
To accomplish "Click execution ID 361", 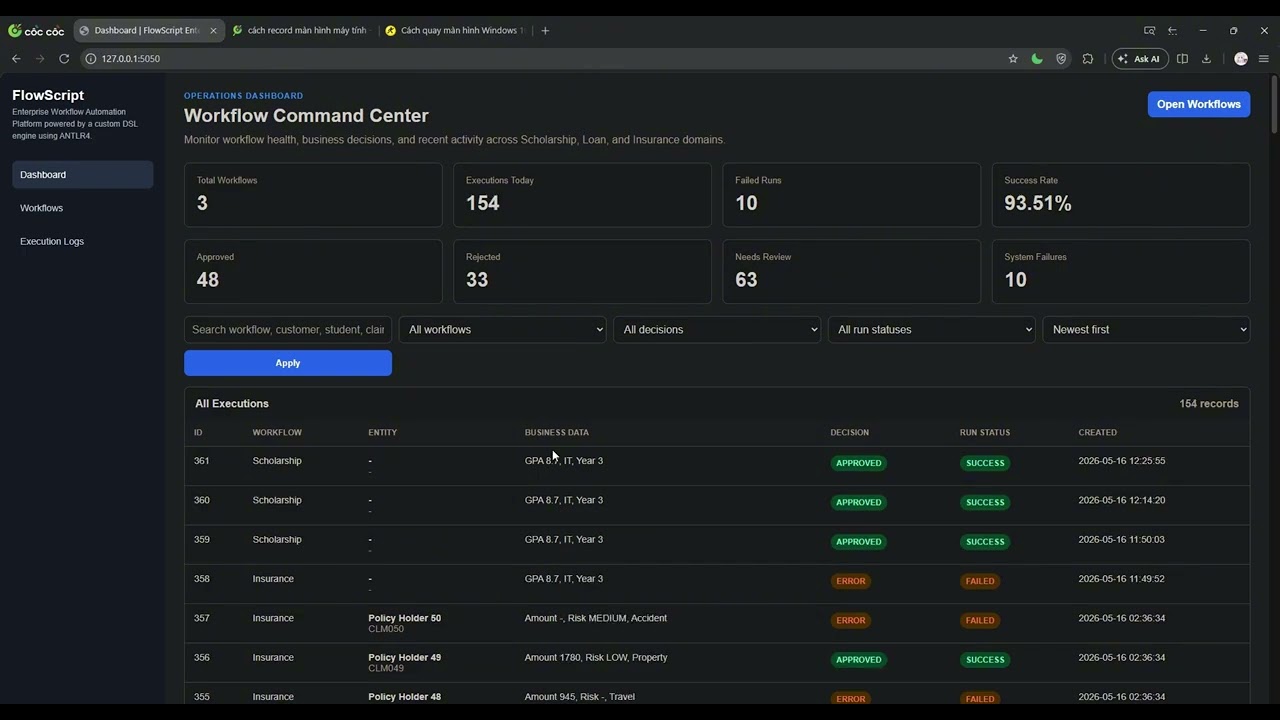I will (202, 461).
